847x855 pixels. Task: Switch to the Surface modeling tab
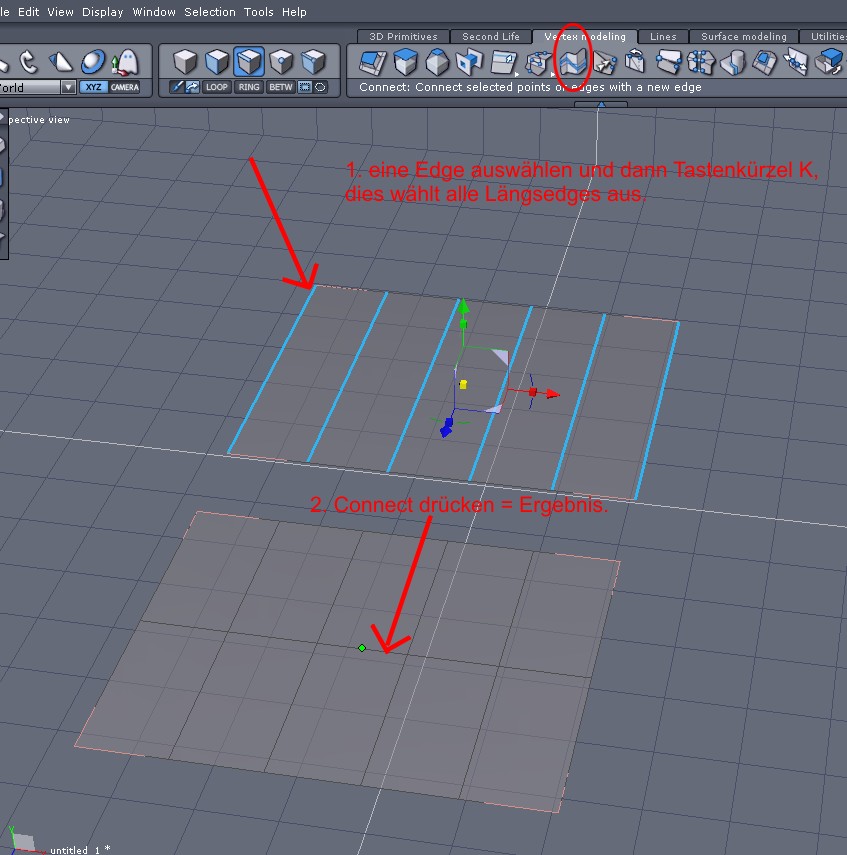pos(743,37)
